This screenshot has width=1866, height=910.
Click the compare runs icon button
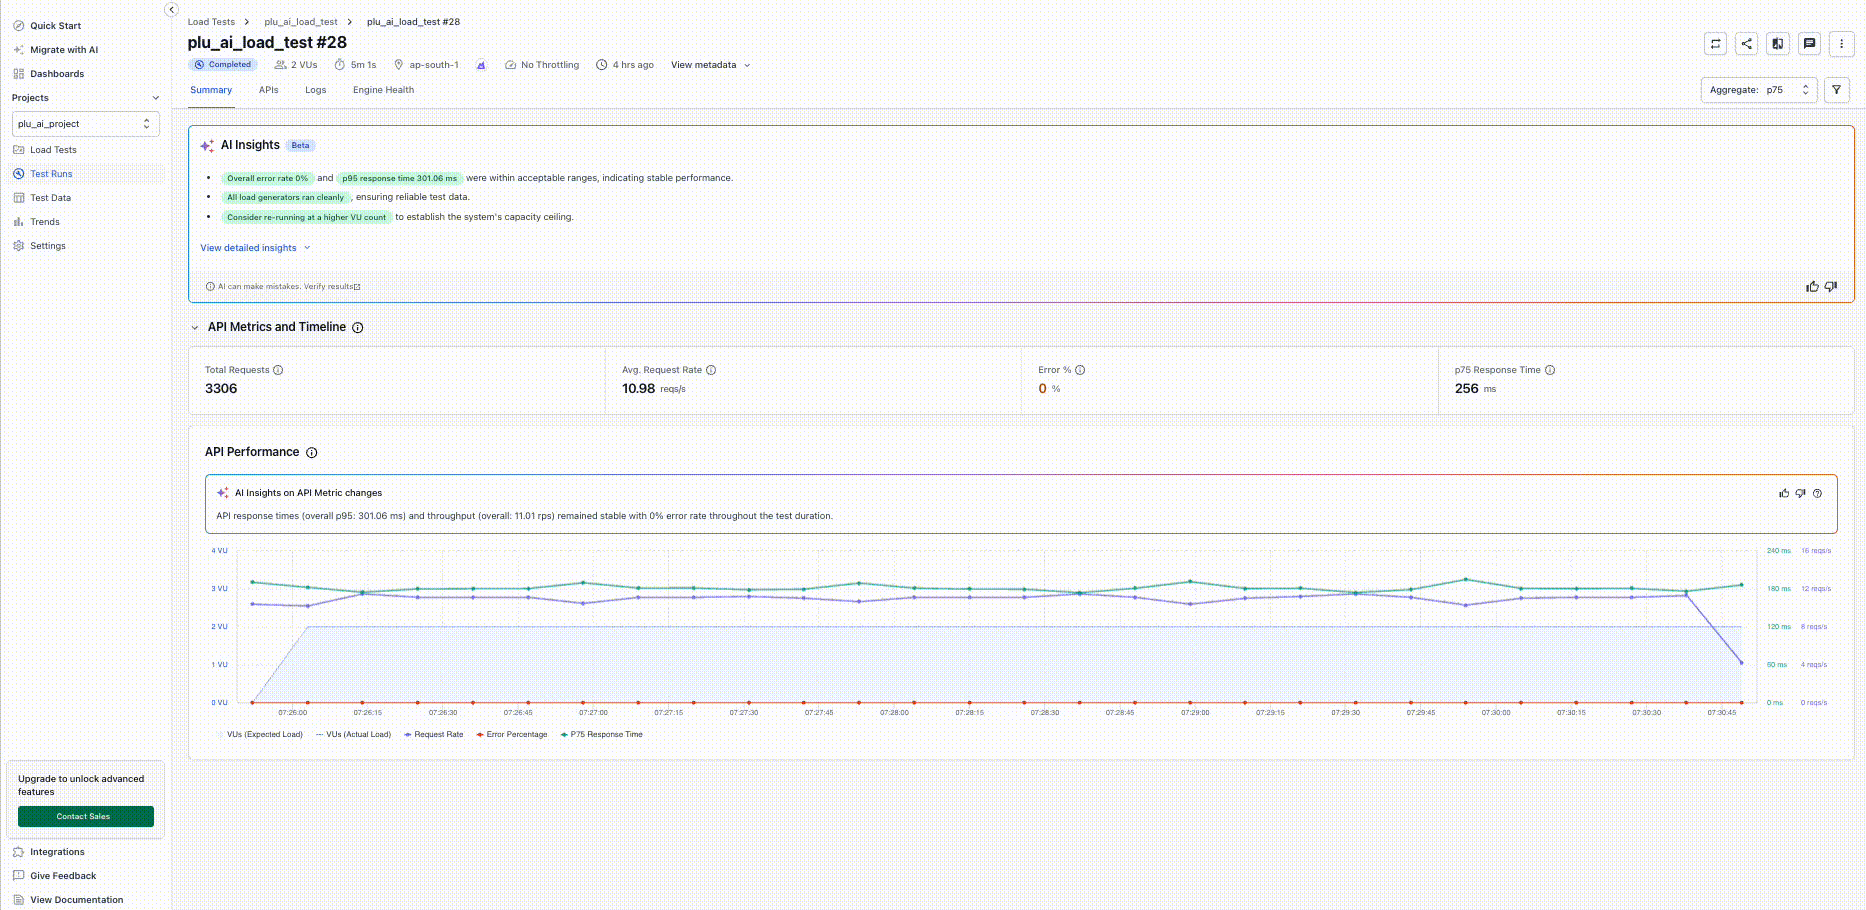coord(1778,43)
